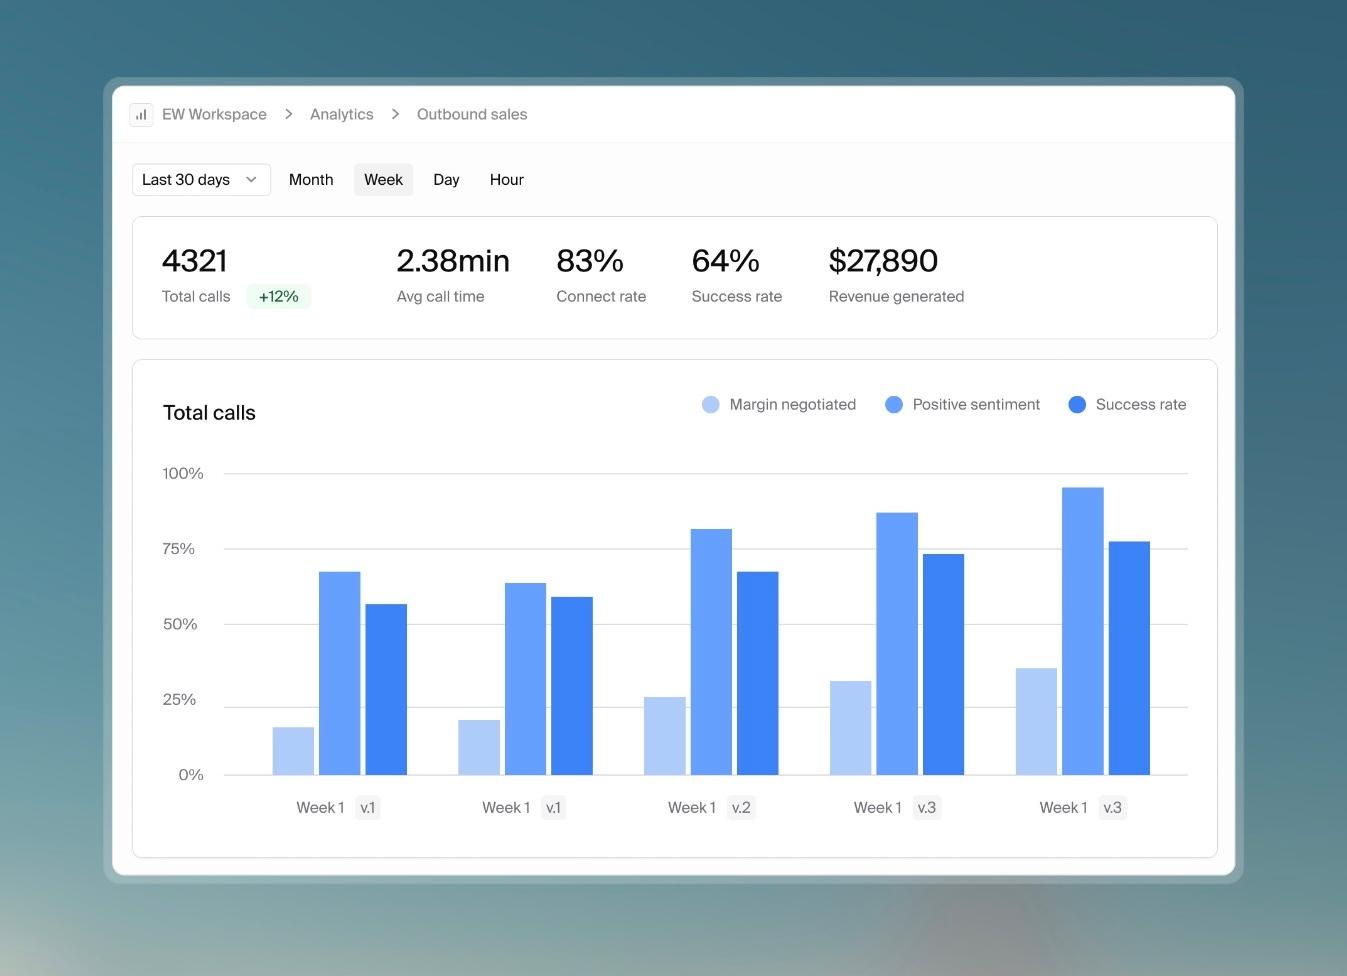Switch to the Month view tab

point(311,179)
